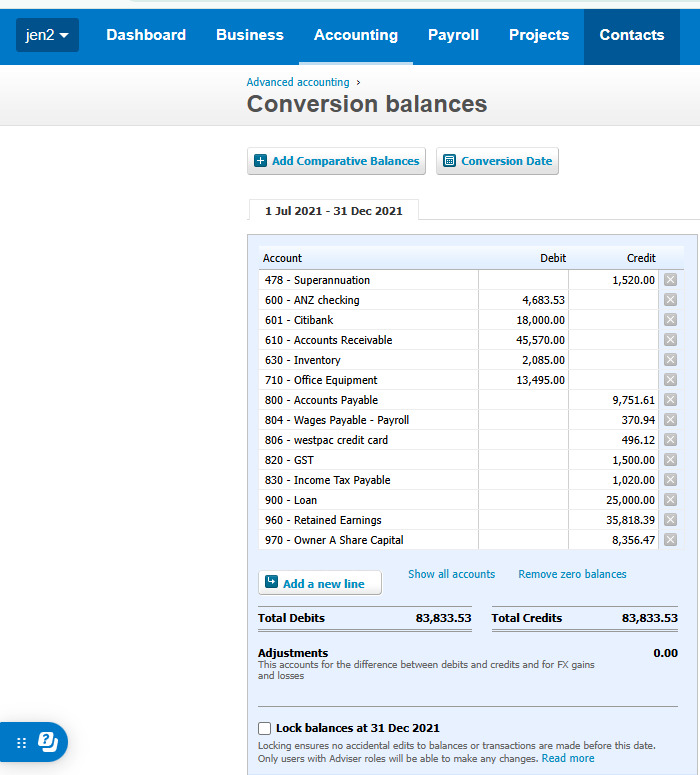Remove the 600 ANZ checking row
Image resolution: width=700 pixels, height=775 pixels.
tap(670, 300)
